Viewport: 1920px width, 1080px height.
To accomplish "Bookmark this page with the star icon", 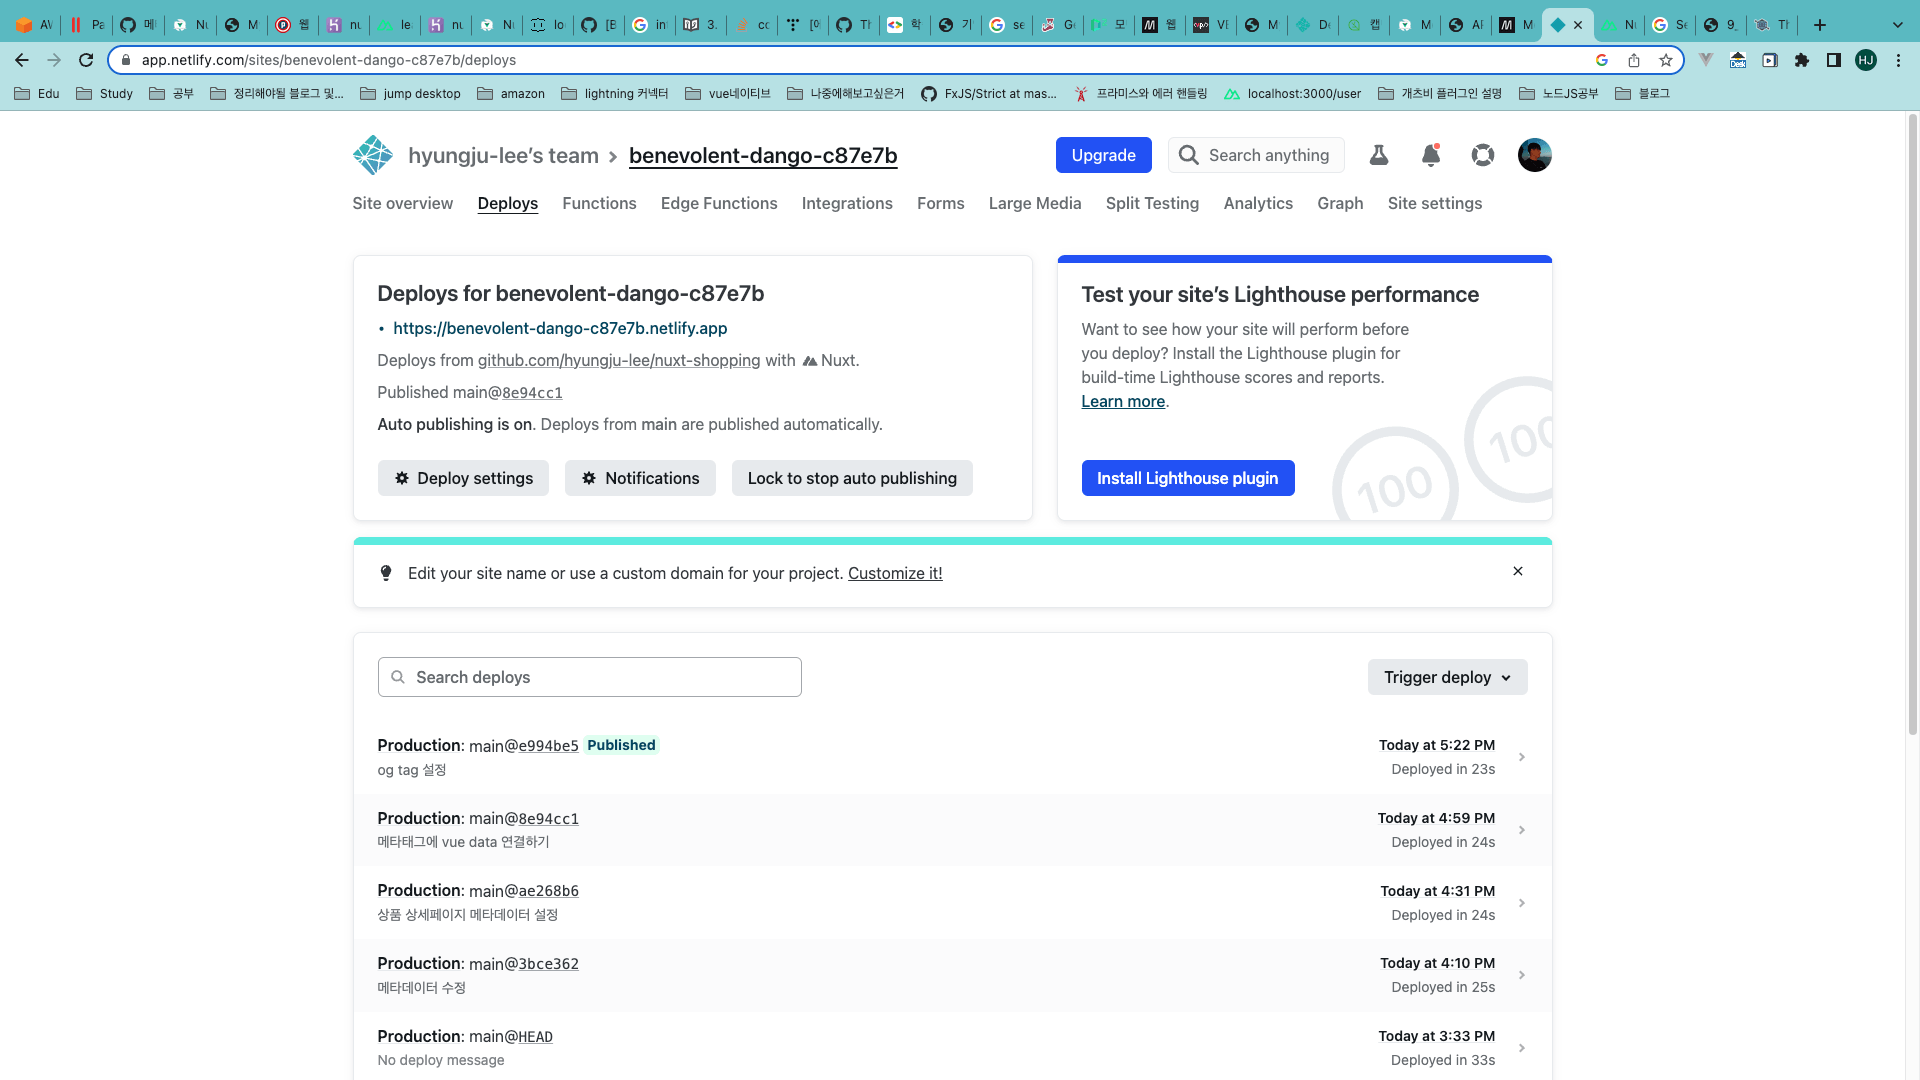I will click(x=1666, y=60).
